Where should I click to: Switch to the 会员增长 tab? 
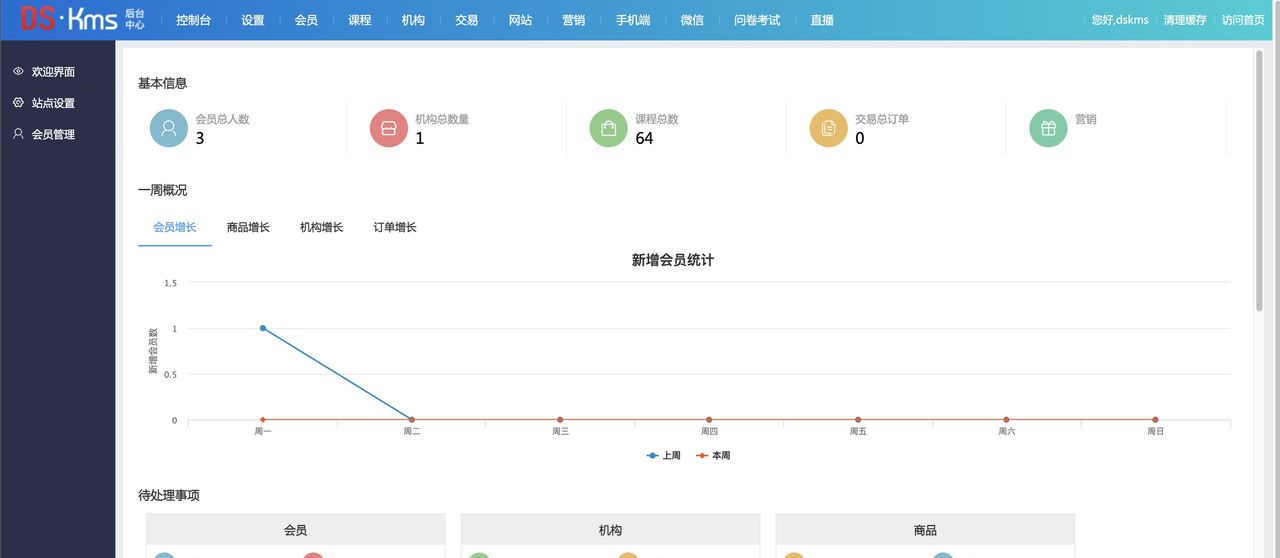click(x=175, y=227)
